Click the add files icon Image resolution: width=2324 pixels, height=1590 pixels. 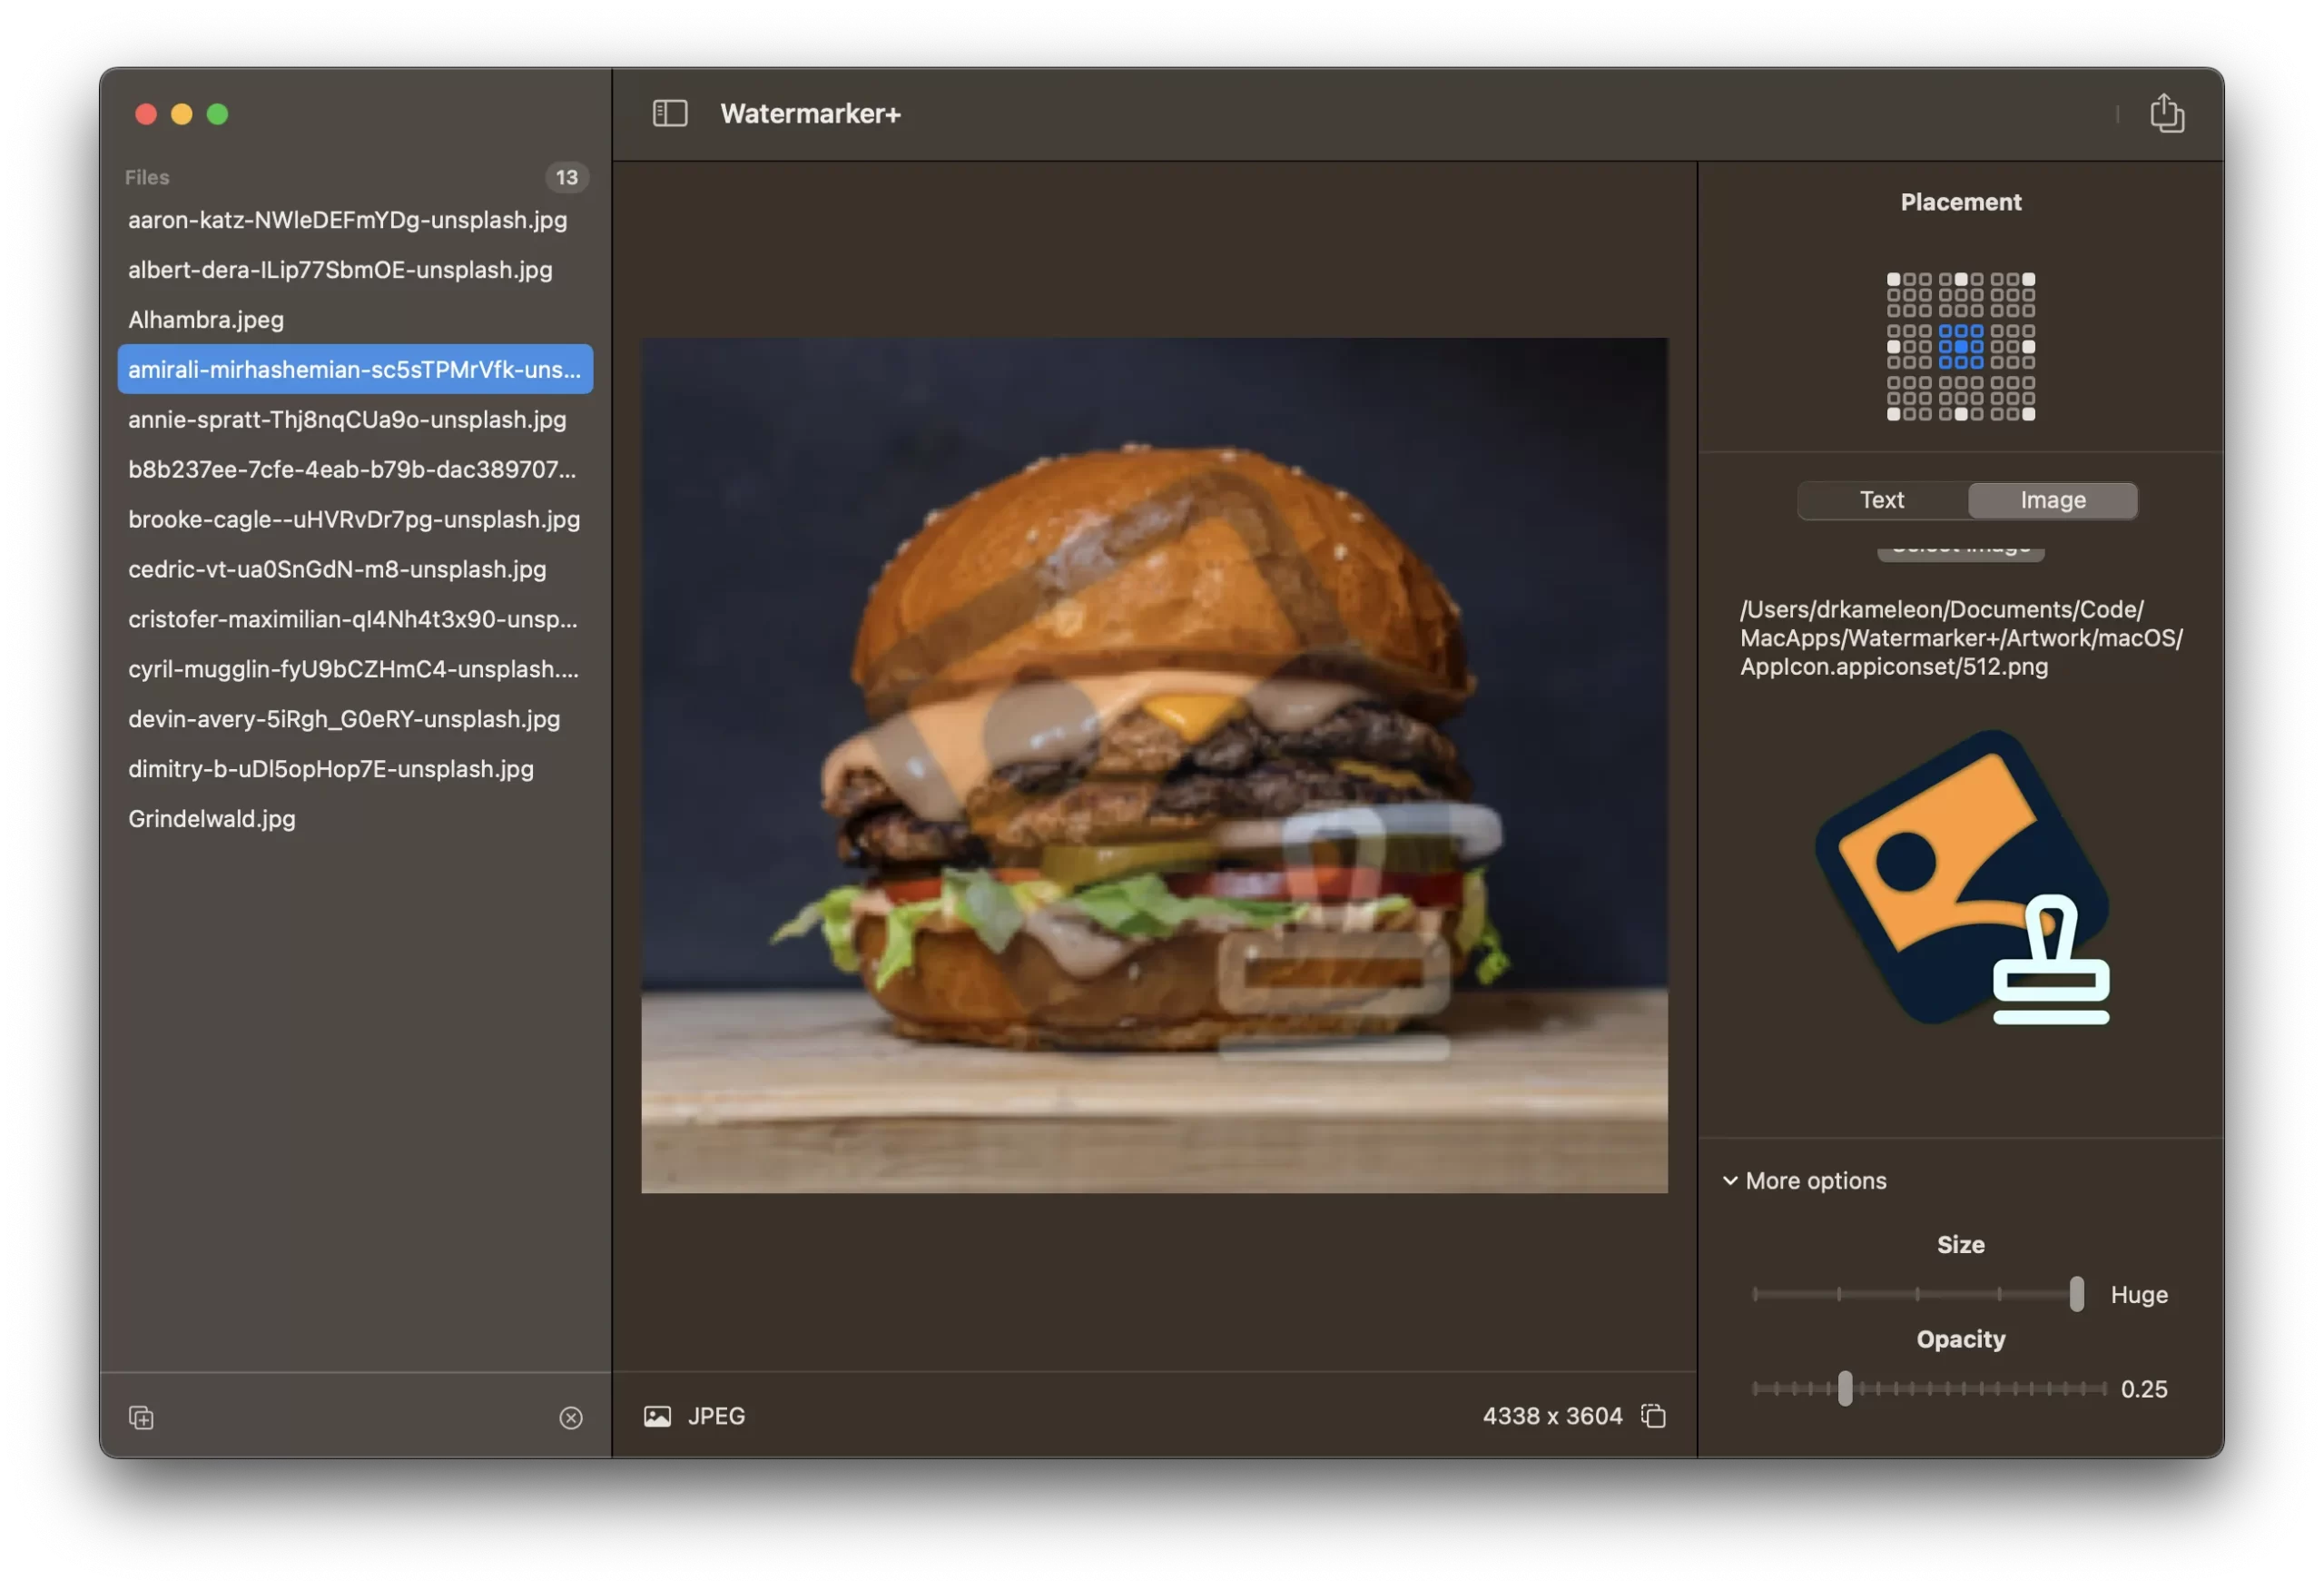[x=141, y=1417]
